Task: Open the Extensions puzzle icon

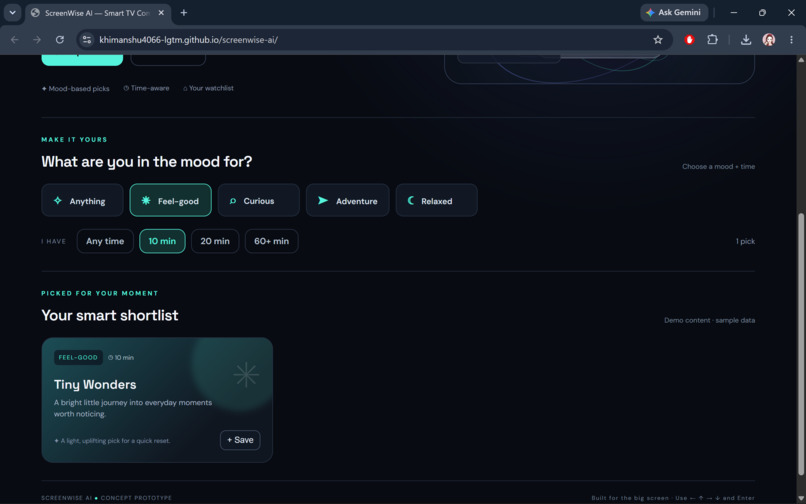Action: point(712,40)
